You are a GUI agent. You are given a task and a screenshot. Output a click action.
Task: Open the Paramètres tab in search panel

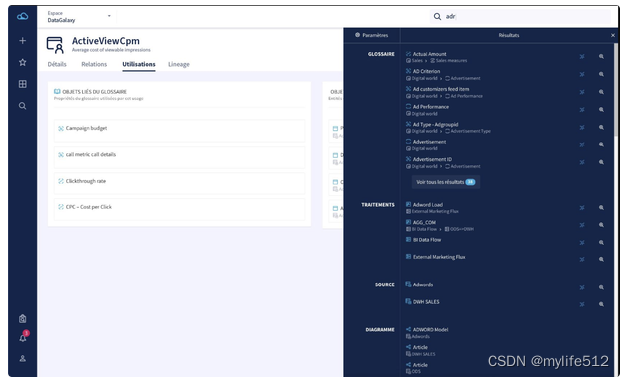tap(371, 35)
